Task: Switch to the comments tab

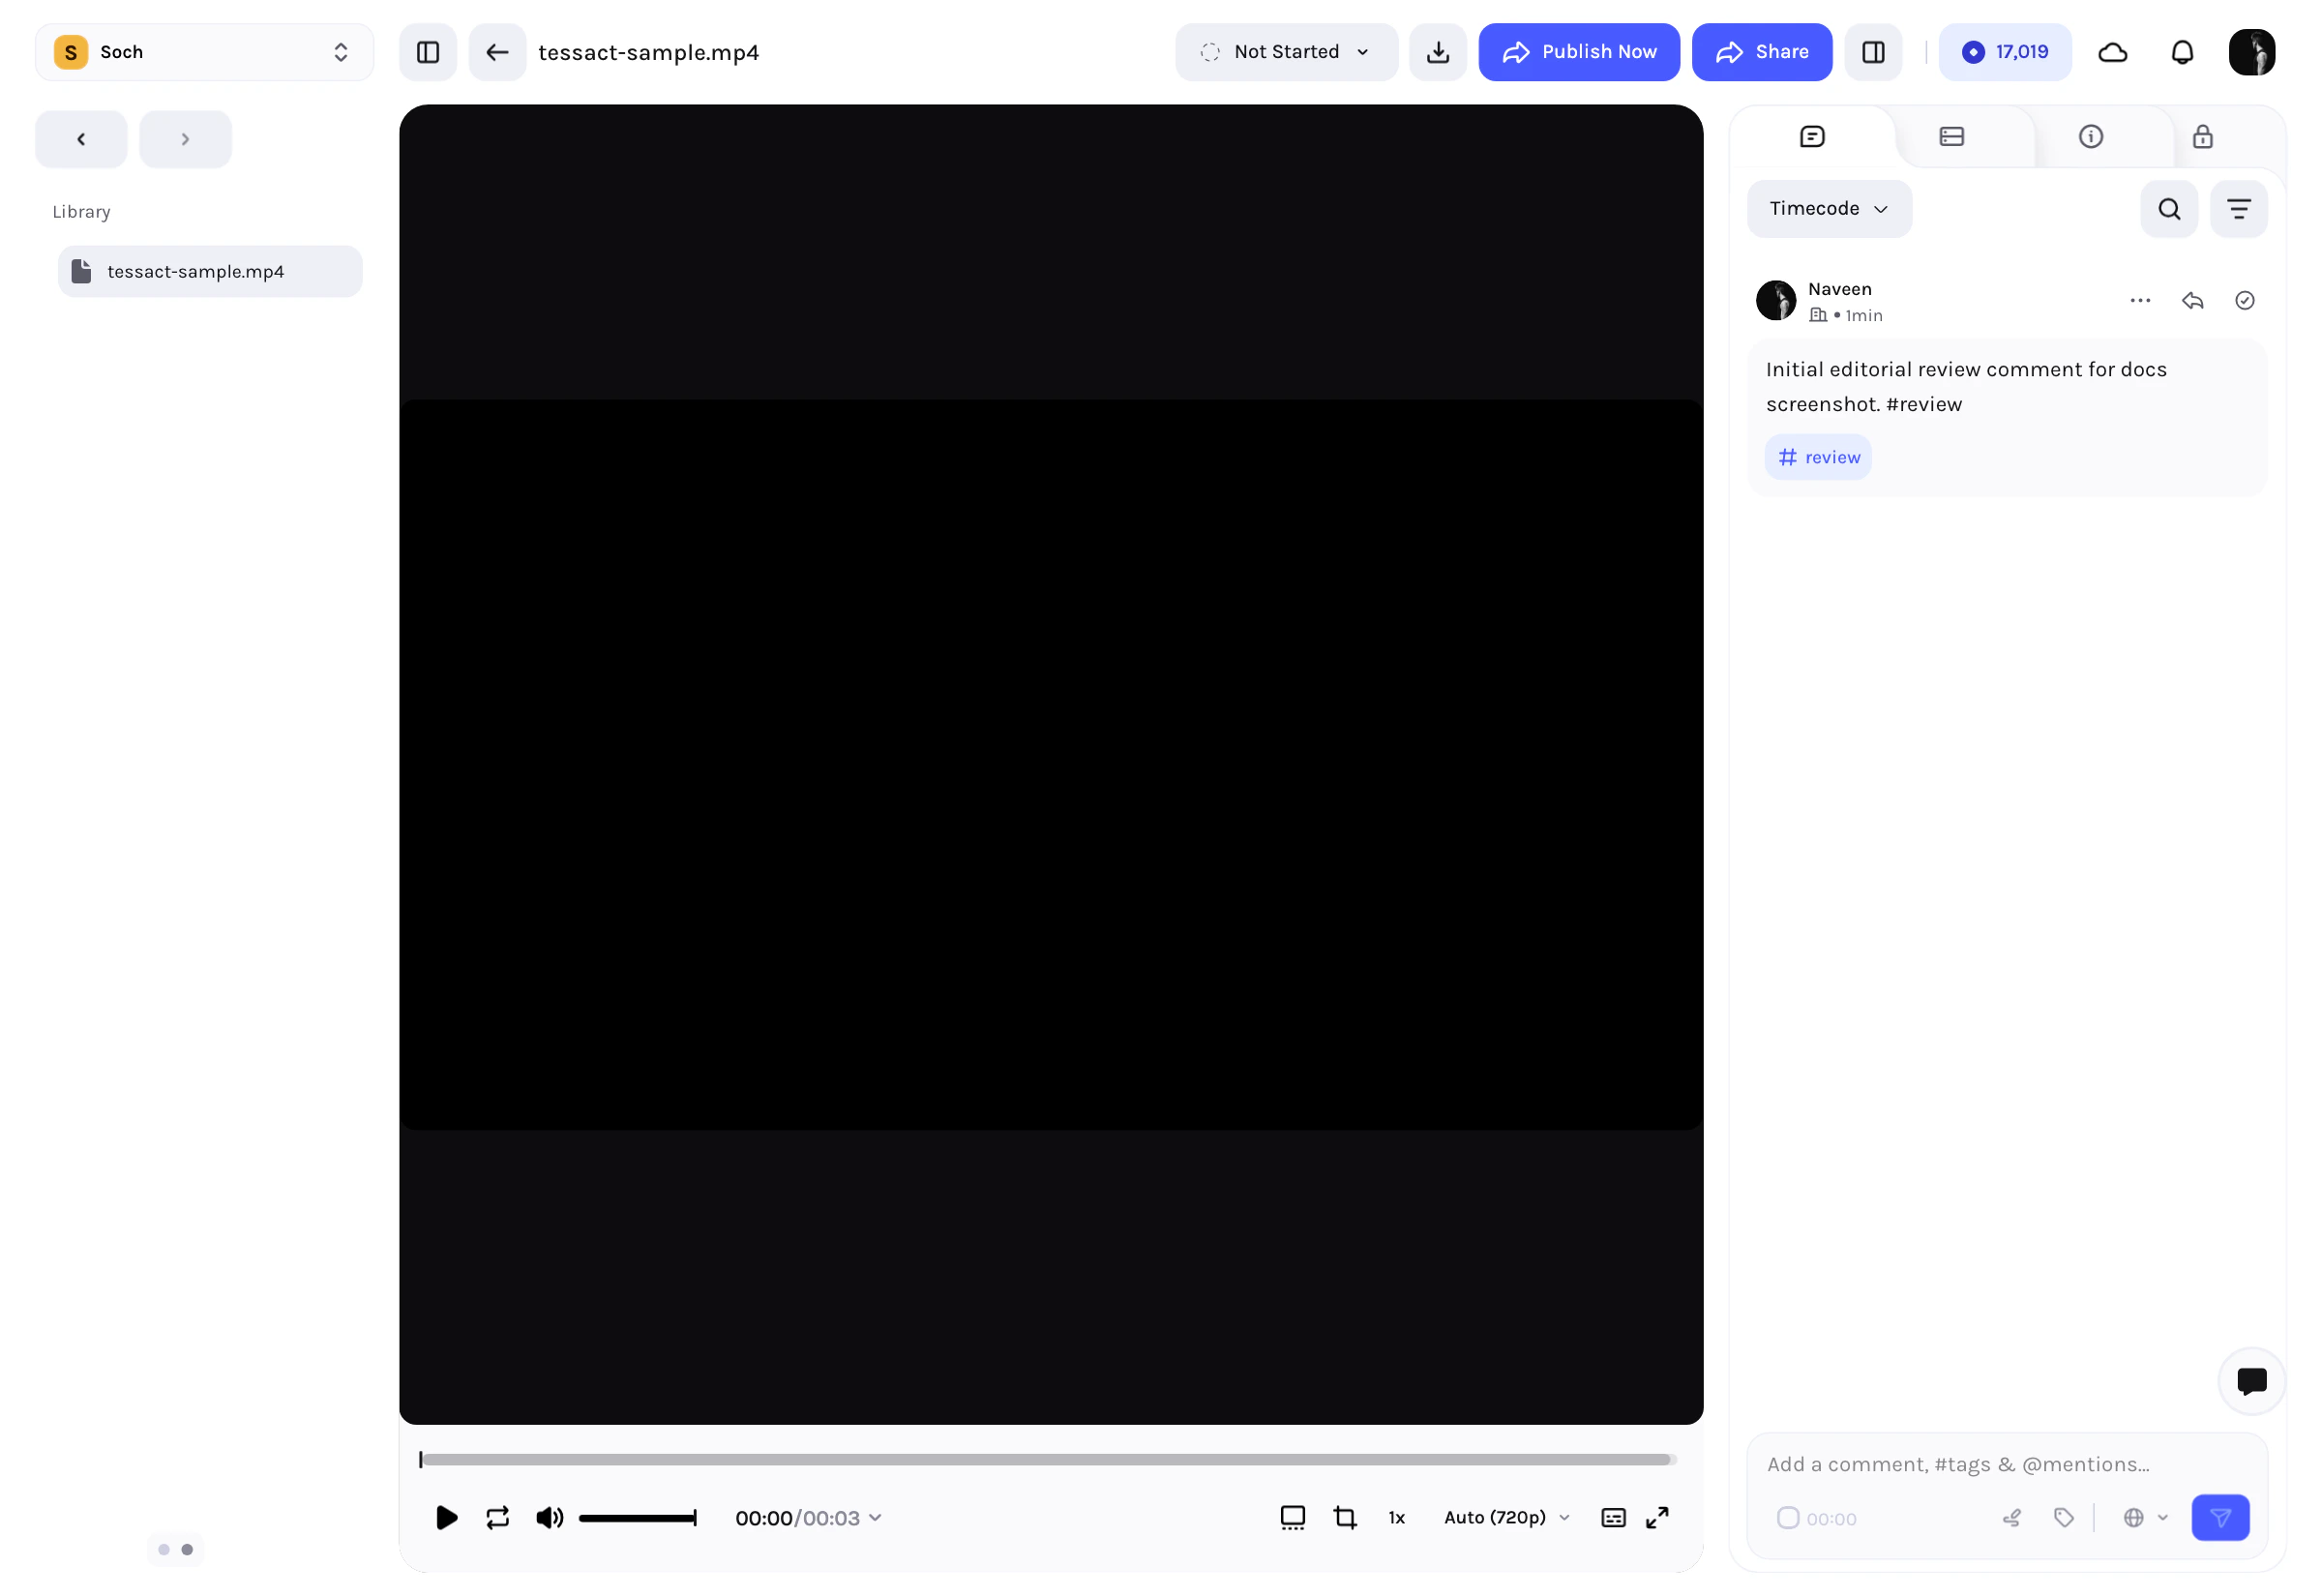Action: tap(1812, 137)
